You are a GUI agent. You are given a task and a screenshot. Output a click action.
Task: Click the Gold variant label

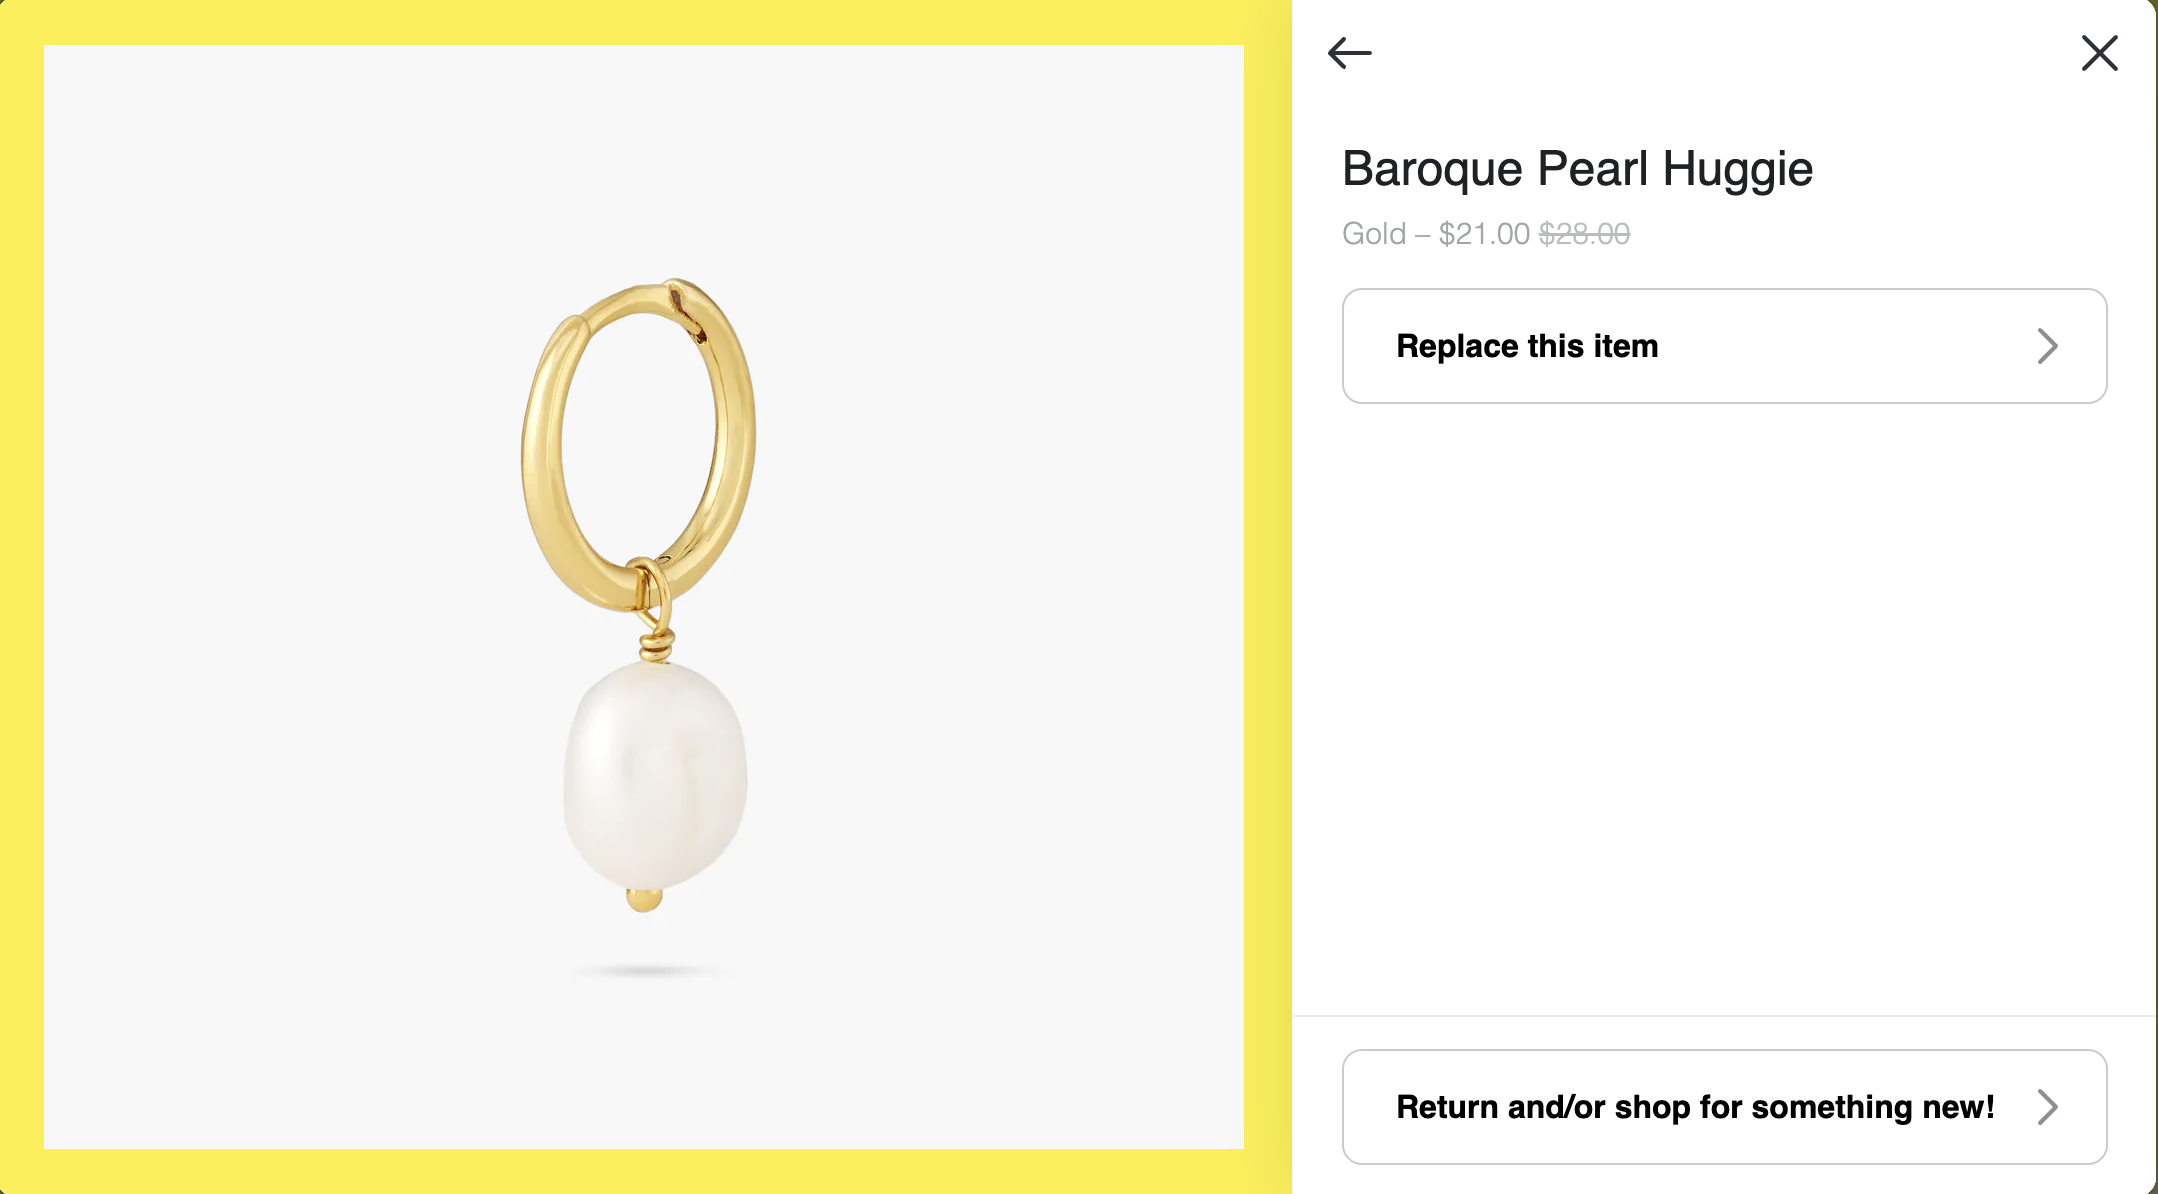(1373, 234)
